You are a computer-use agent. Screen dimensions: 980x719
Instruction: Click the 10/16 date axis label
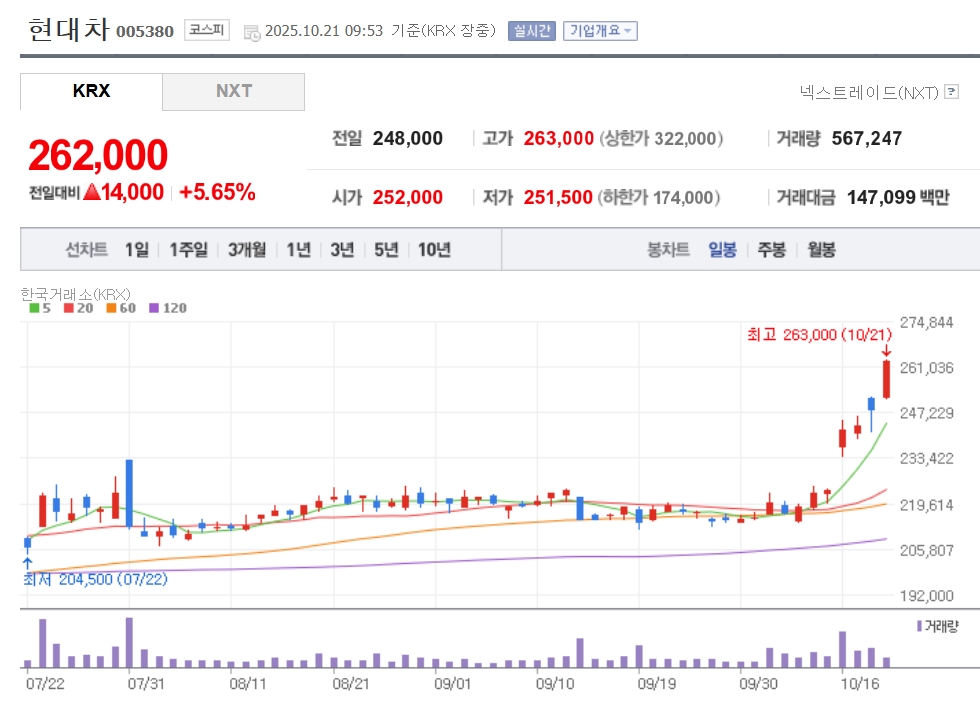pyautogui.click(x=859, y=684)
